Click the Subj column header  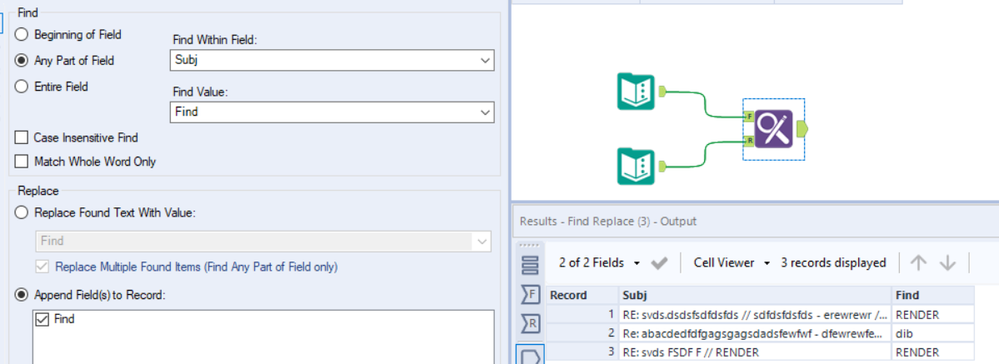point(754,295)
